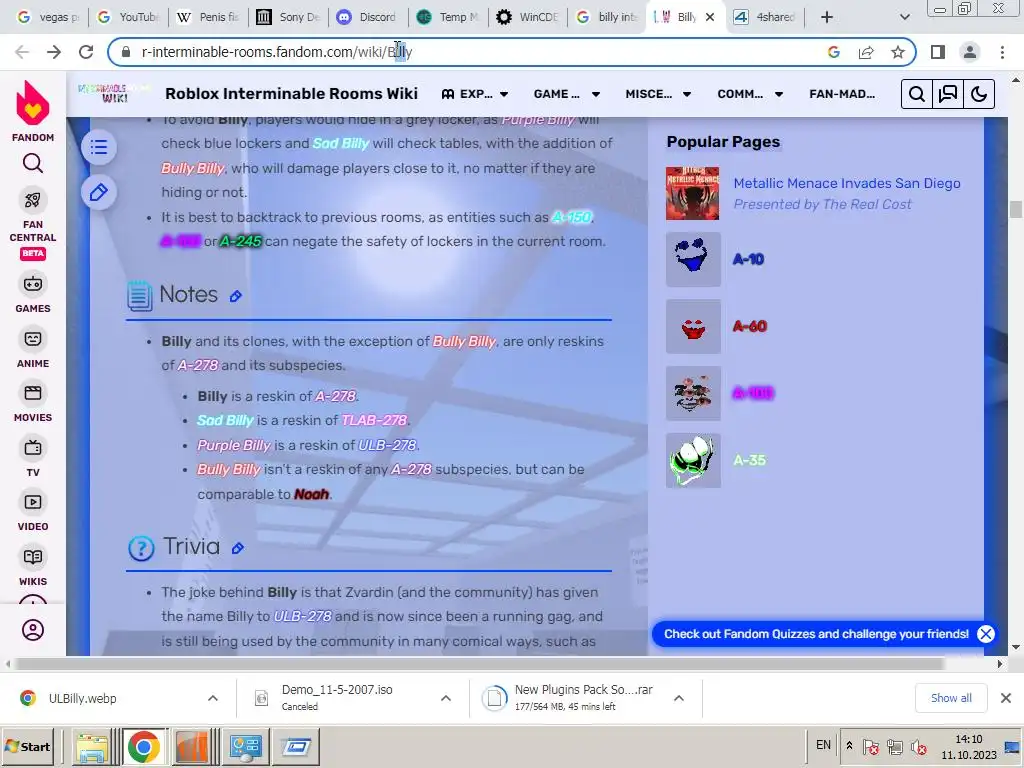Open the Anime section icon
This screenshot has height=768, width=1024.
(33, 339)
